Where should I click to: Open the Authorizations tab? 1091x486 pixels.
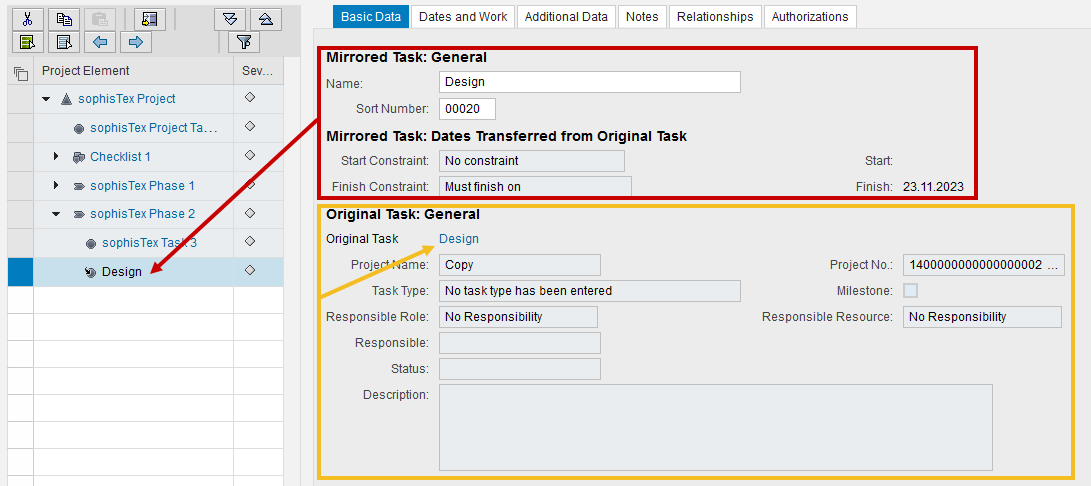click(810, 16)
